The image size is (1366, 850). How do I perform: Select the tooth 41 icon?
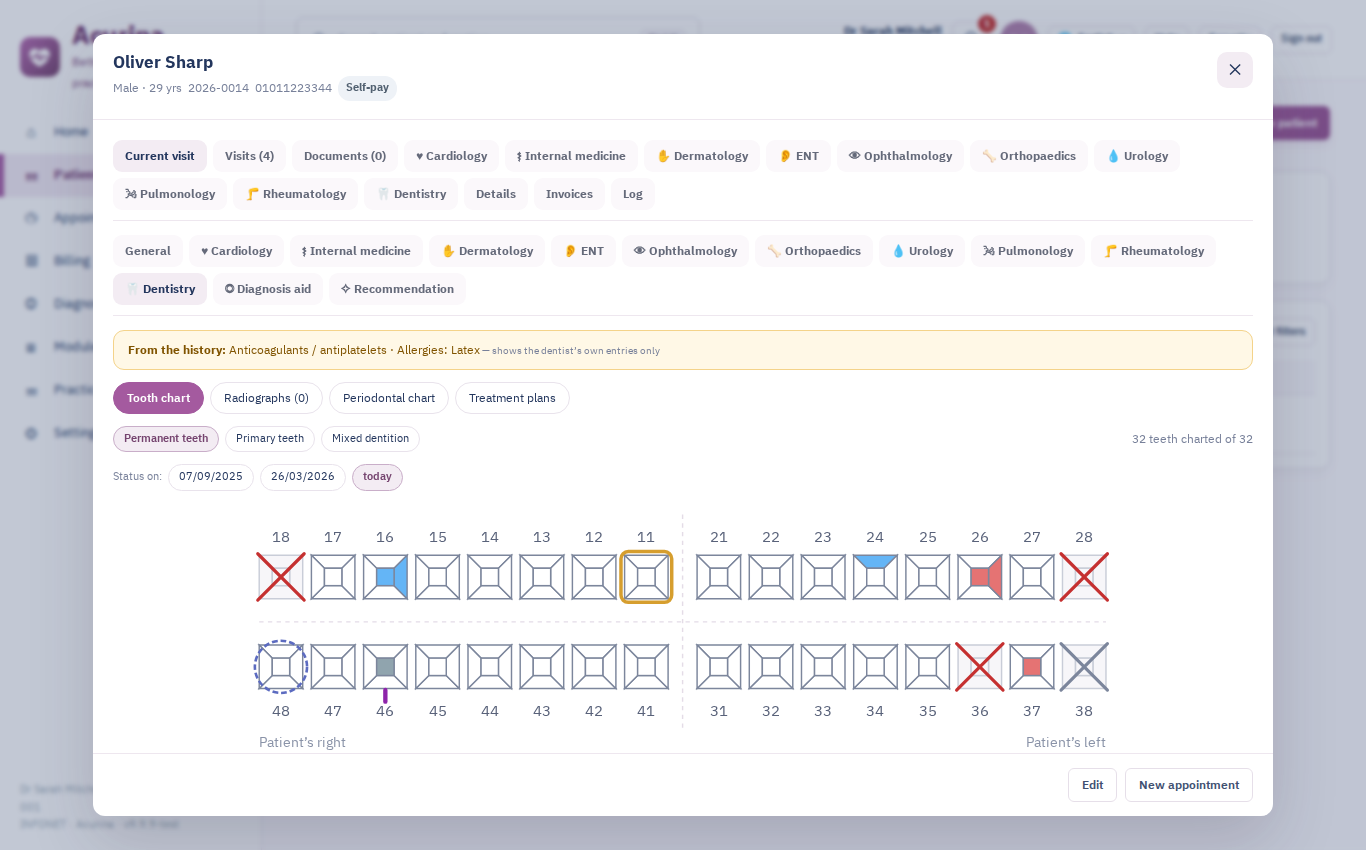point(646,667)
